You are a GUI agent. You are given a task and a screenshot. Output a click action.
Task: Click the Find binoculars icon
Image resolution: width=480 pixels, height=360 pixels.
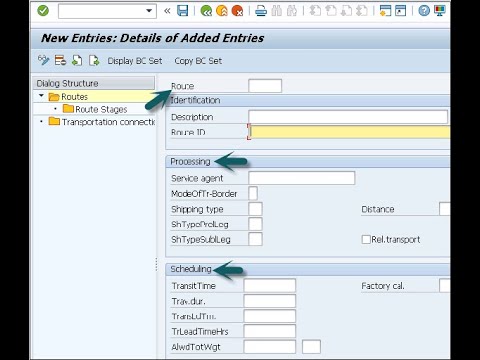[276, 11]
